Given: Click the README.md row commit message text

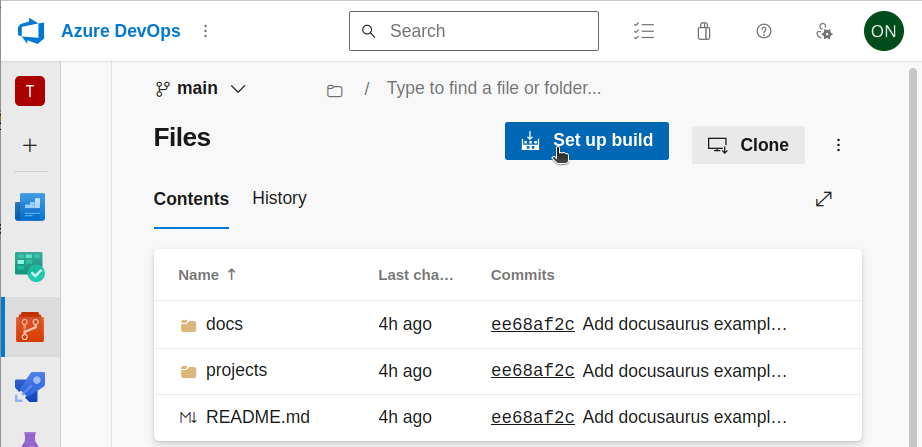Looking at the screenshot, I should 684,418.
